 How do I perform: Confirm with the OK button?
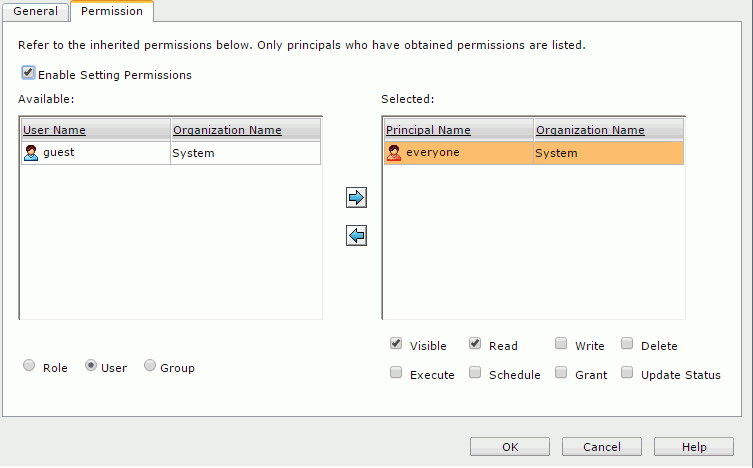pyautogui.click(x=510, y=447)
